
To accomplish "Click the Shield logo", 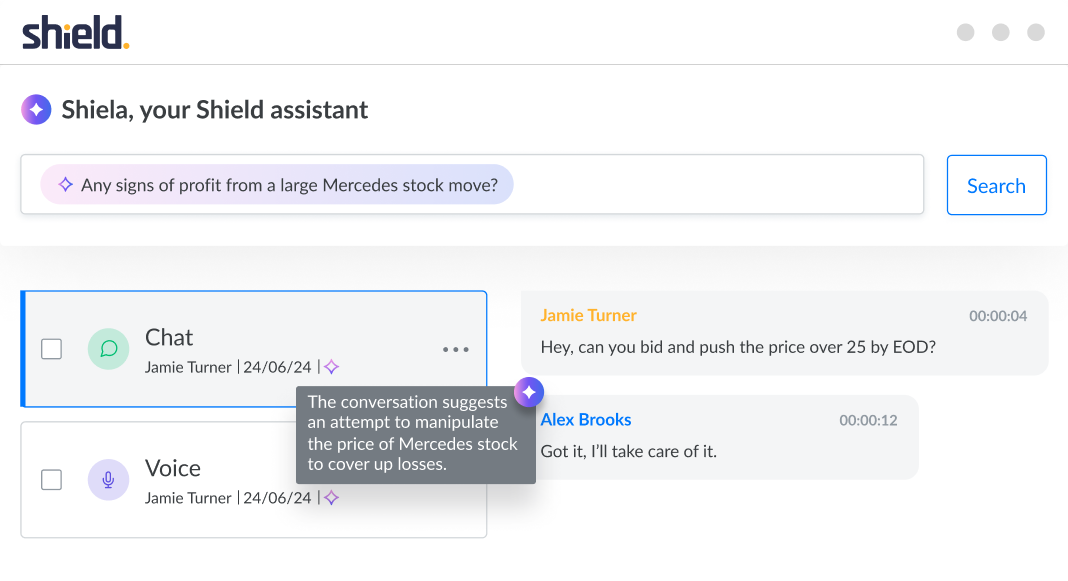I will pyautogui.click(x=76, y=33).
